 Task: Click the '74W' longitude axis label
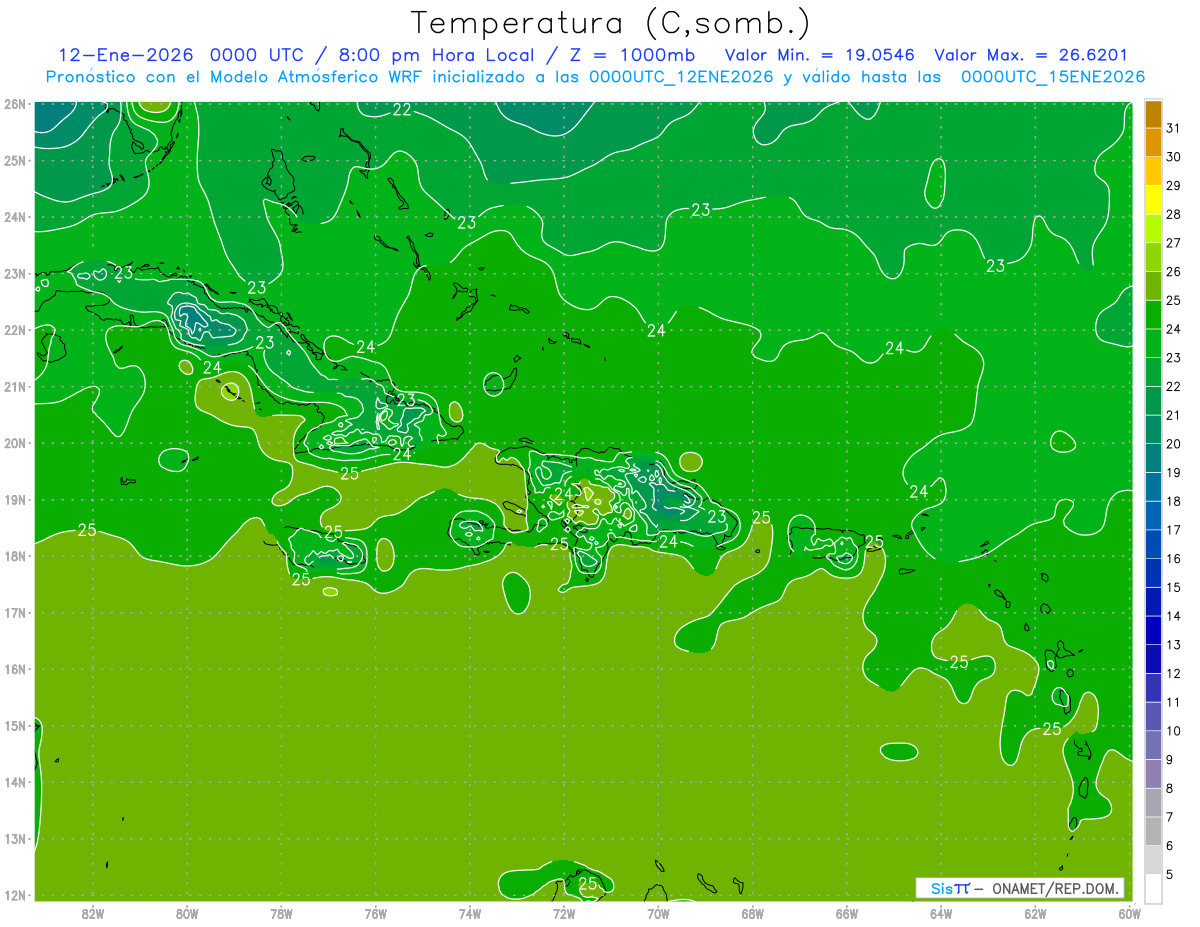(470, 913)
